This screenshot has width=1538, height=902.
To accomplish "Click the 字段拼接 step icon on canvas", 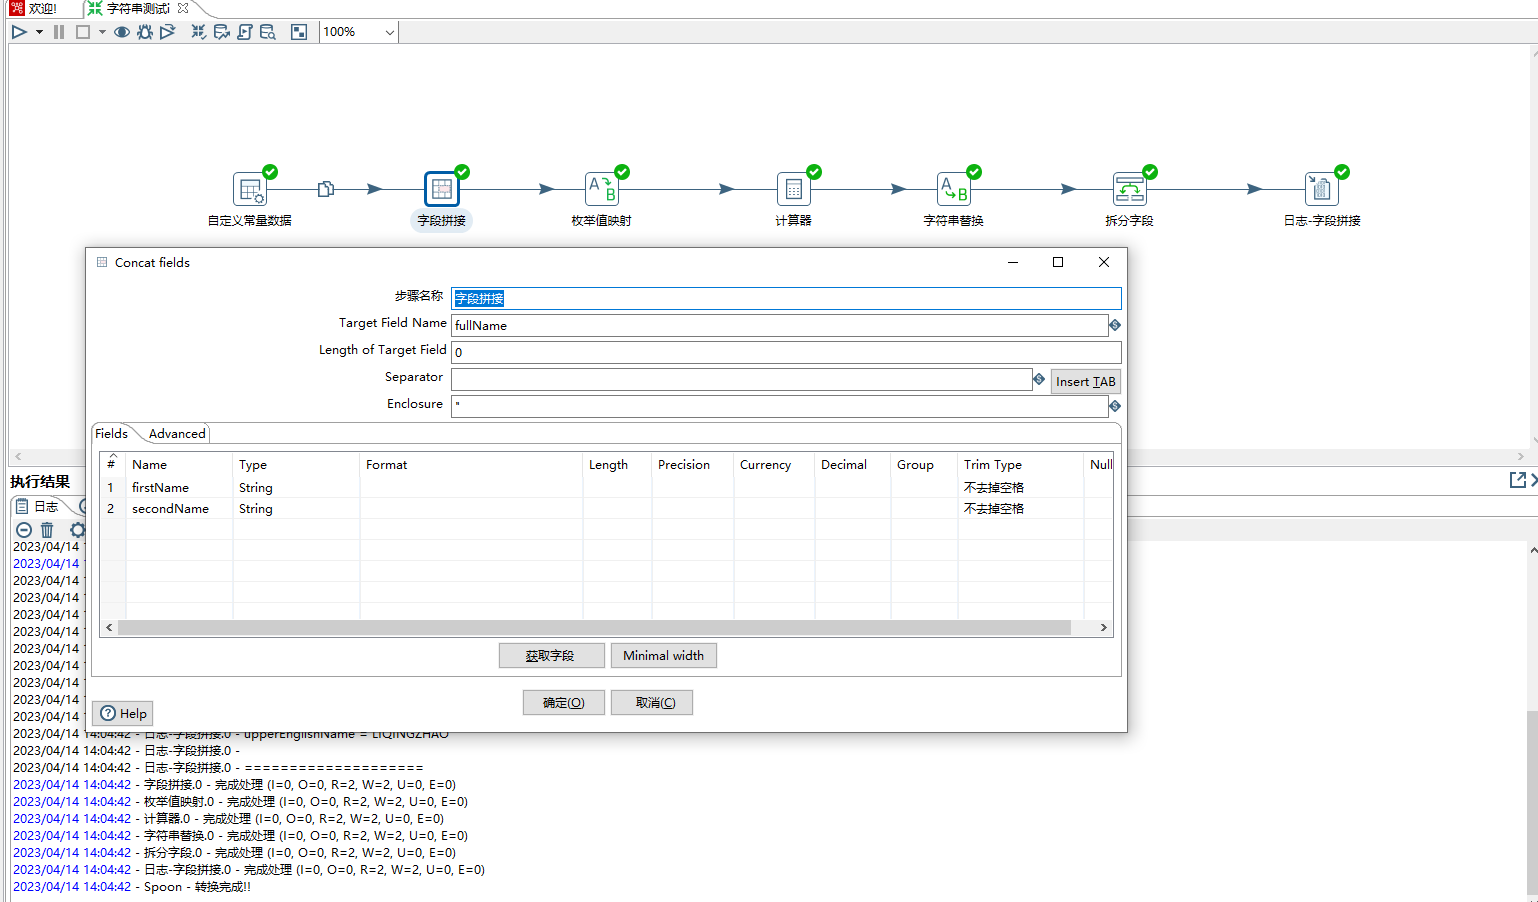I will click(441, 189).
